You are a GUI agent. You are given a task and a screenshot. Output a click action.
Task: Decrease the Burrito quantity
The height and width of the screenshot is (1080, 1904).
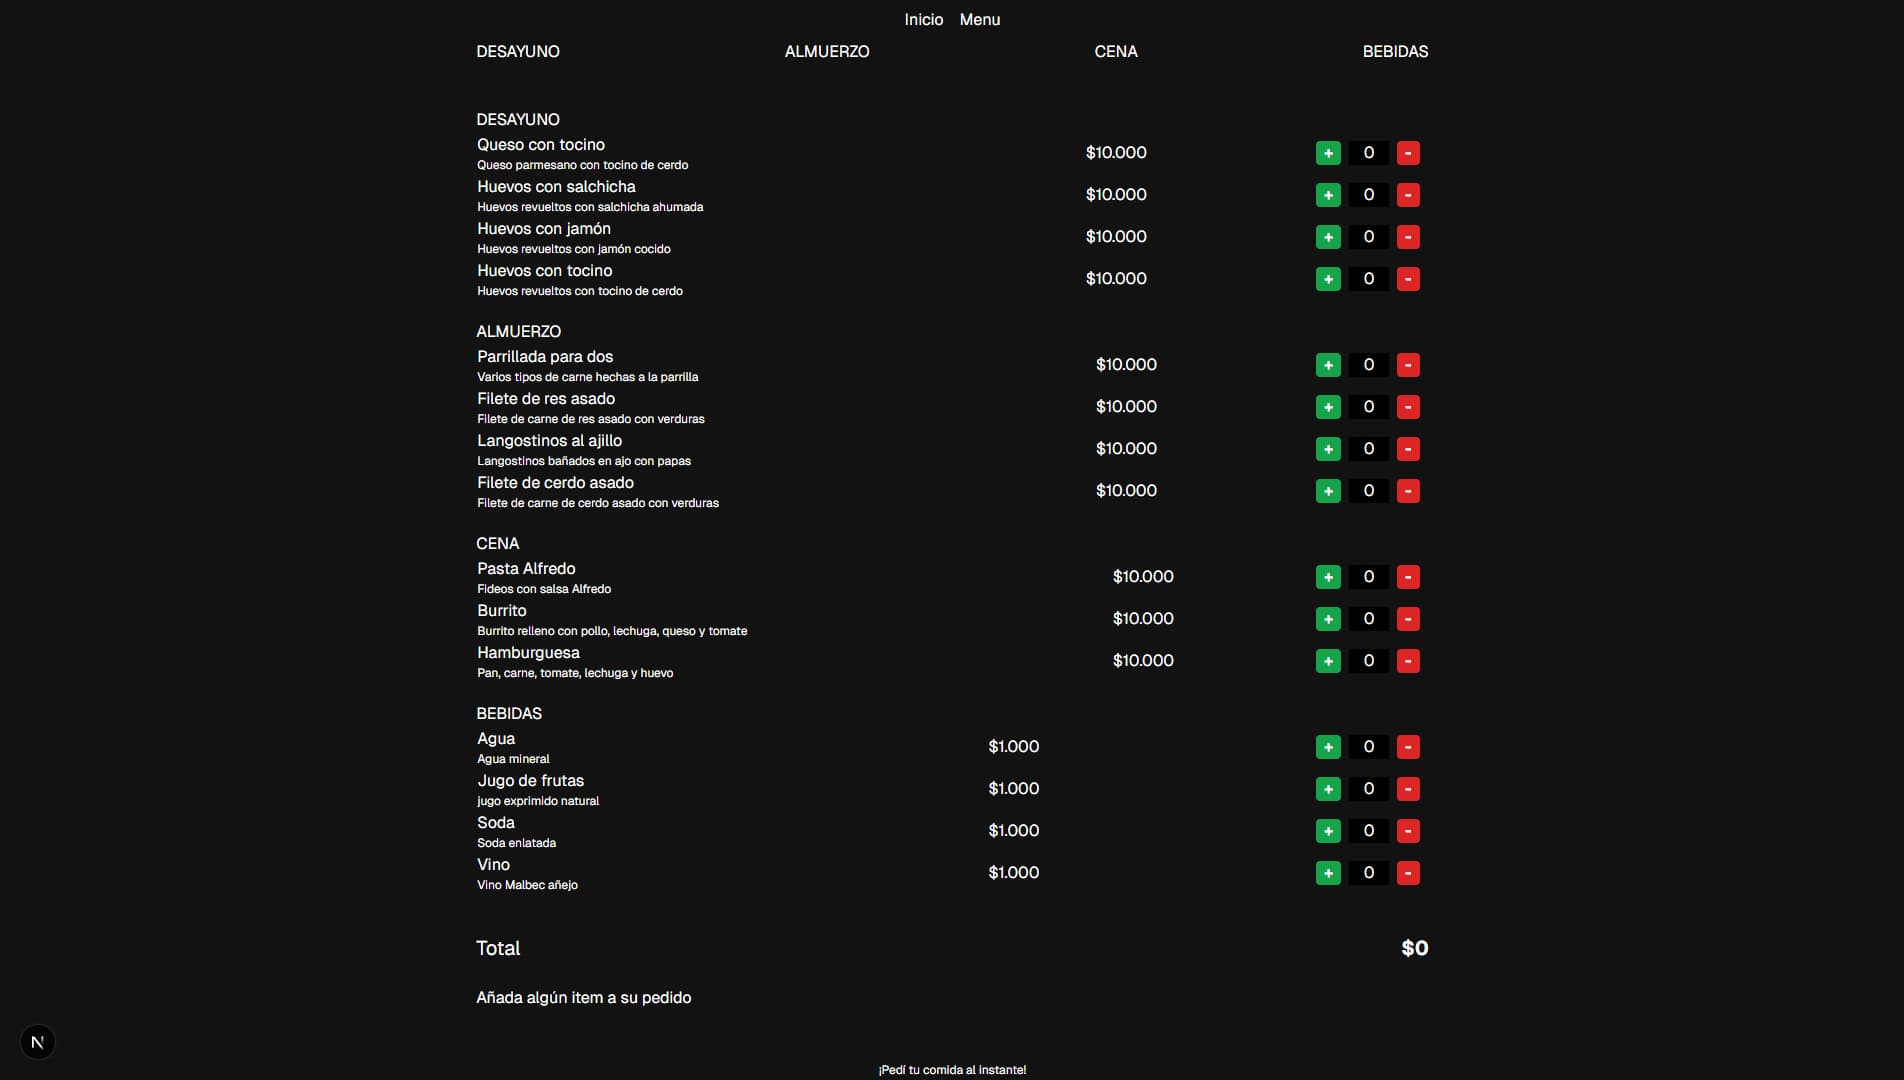[1408, 619]
